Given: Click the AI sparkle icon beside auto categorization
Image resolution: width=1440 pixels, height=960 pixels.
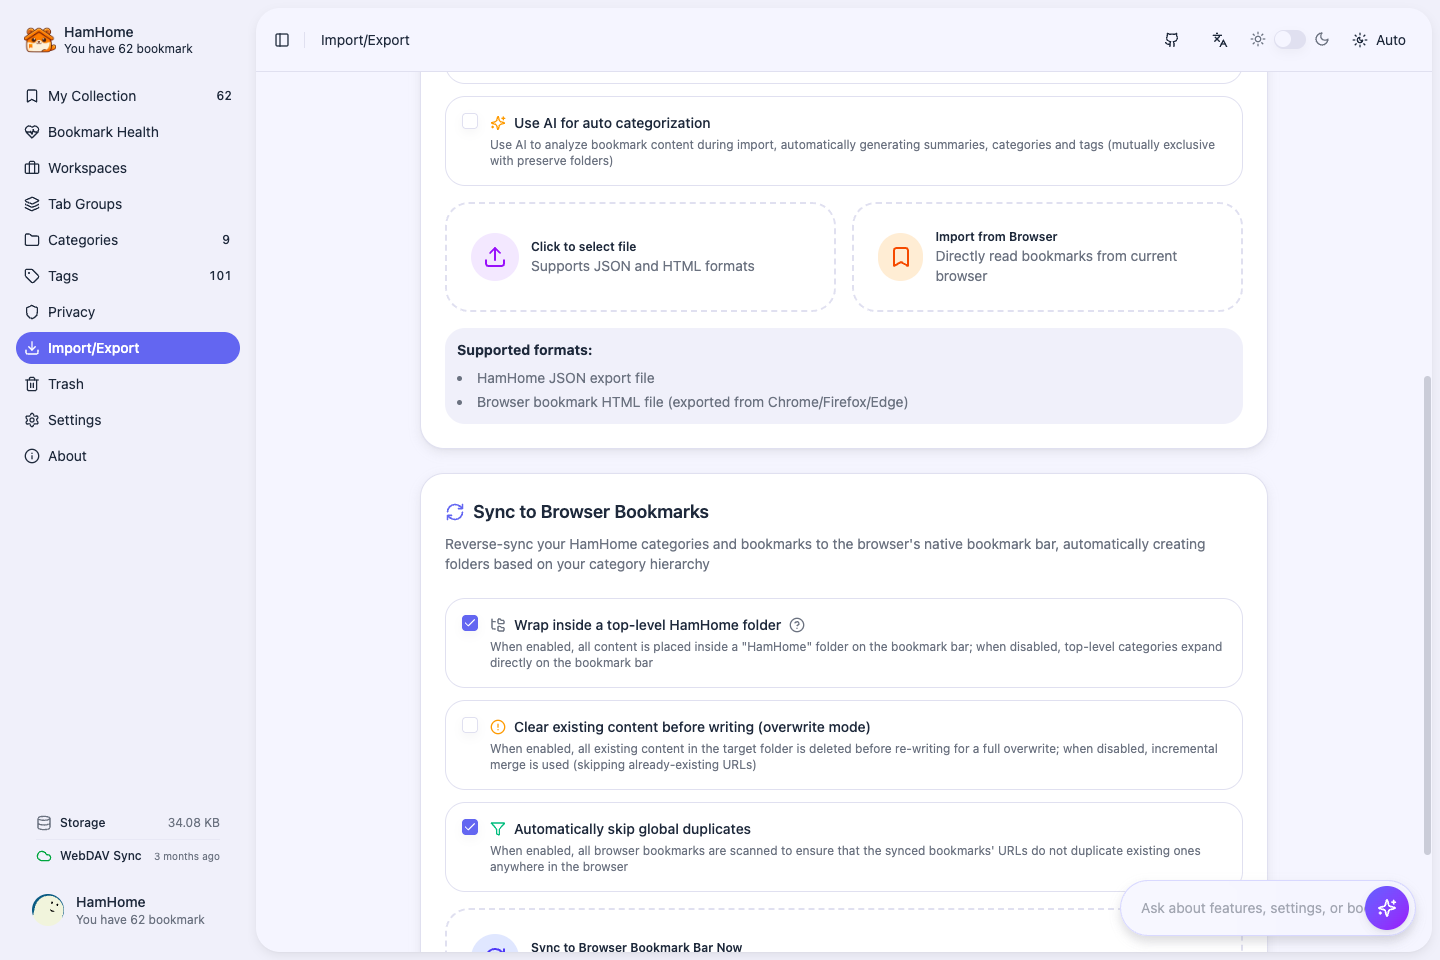Looking at the screenshot, I should pyautogui.click(x=498, y=123).
